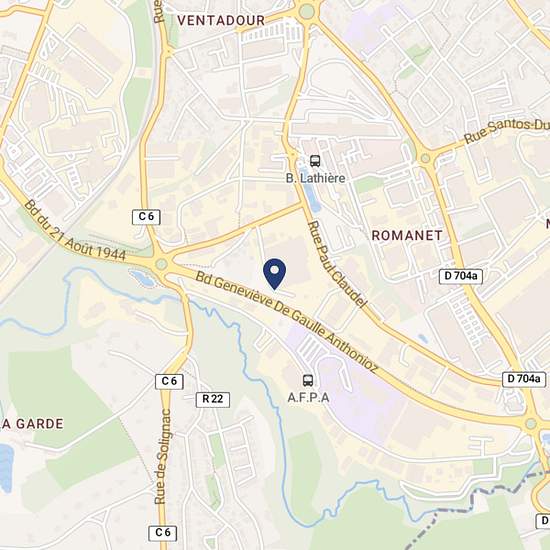The width and height of the screenshot is (550, 550).
Task: Click the C 6 shield above Rue de Solignac
Action: click(x=169, y=382)
